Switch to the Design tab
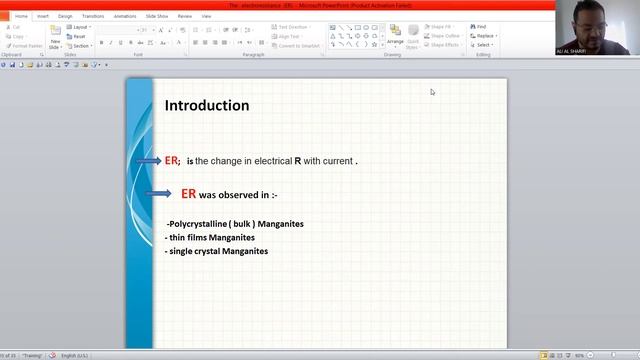The width and height of the screenshot is (640, 360). click(65, 16)
